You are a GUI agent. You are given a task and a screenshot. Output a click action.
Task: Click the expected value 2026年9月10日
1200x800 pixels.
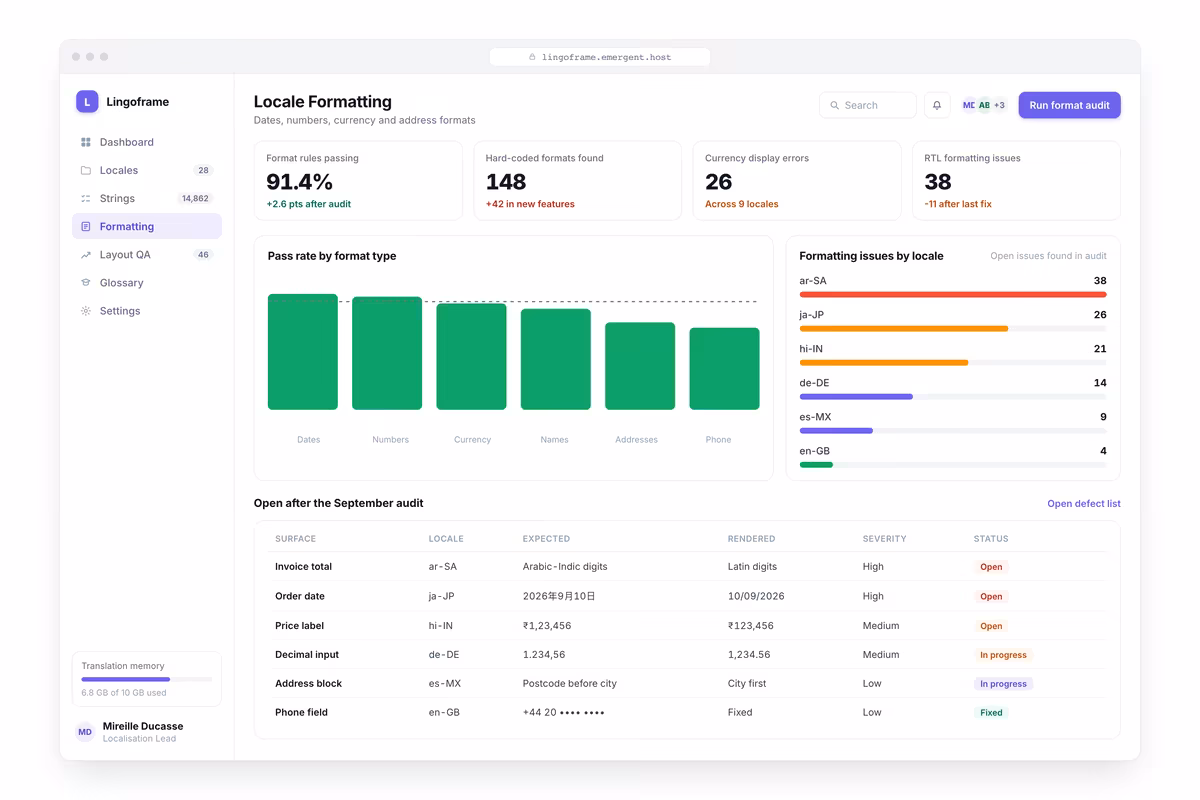(x=559, y=596)
